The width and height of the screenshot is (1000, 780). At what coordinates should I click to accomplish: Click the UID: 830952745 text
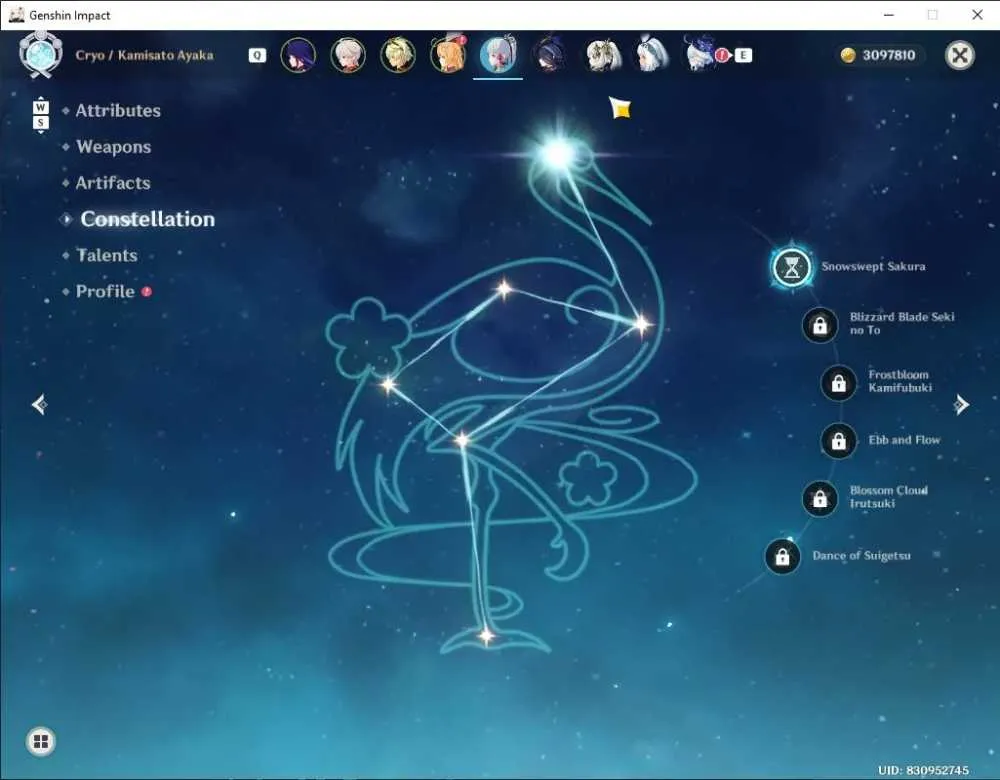[x=923, y=770]
